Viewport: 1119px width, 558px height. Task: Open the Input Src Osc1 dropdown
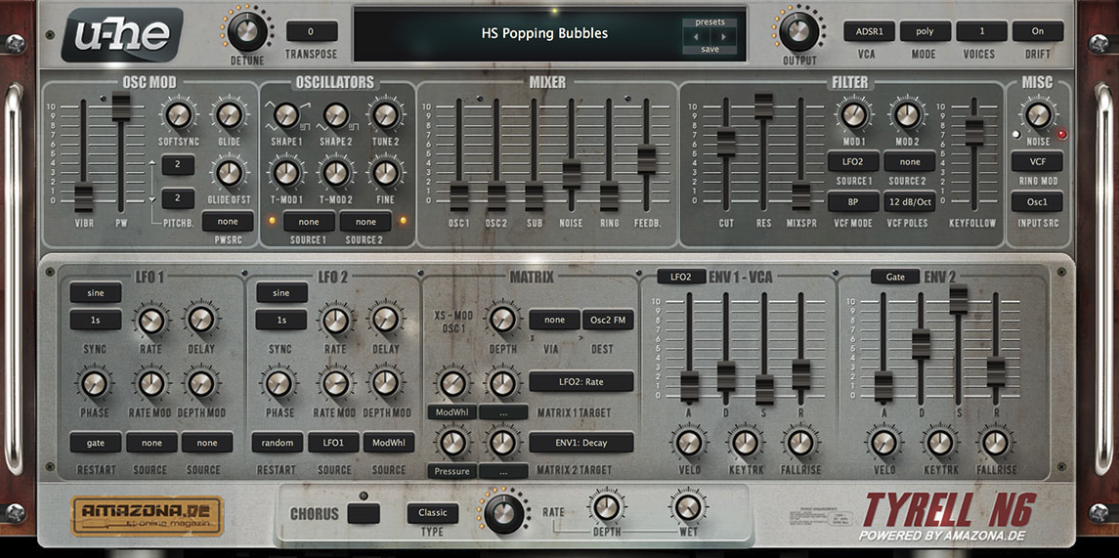pyautogui.click(x=1037, y=202)
